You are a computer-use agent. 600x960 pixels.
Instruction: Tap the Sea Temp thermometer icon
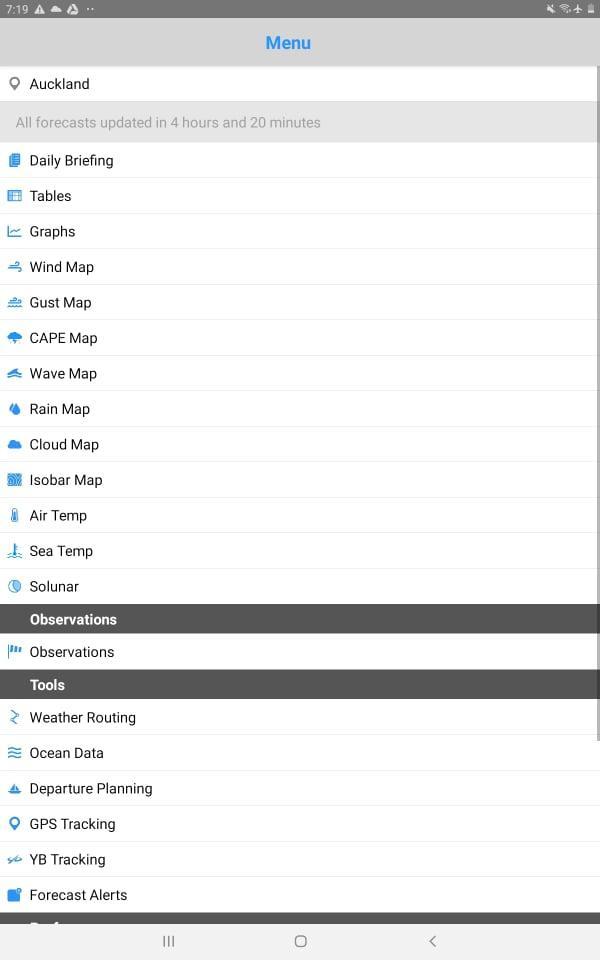[x=14, y=551]
